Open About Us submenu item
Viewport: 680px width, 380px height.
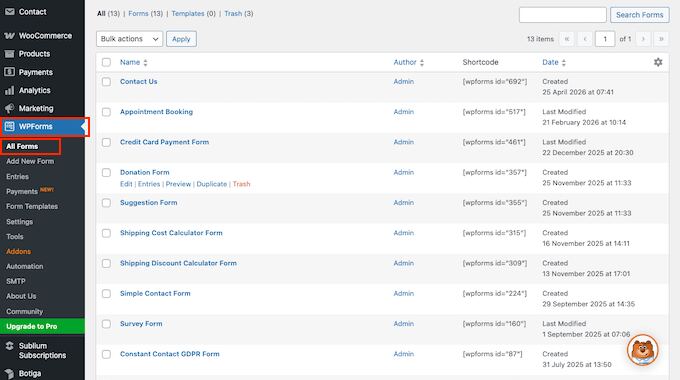pos(21,296)
